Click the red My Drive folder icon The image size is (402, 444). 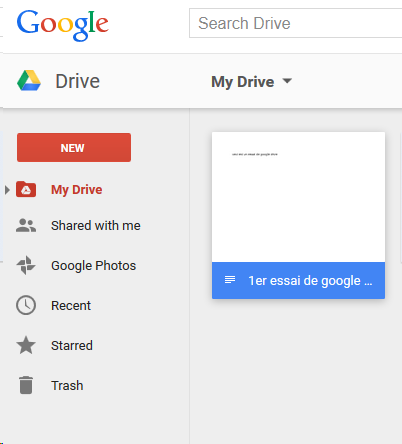point(26,189)
